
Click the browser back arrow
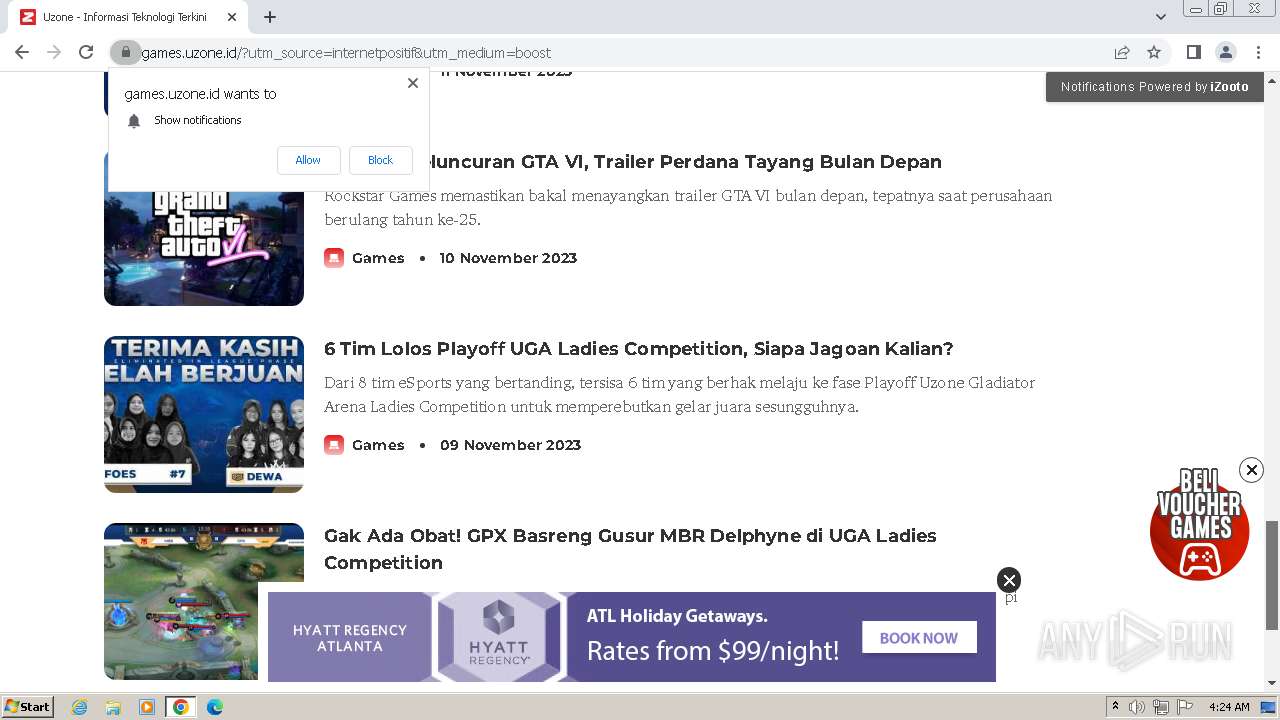(x=22, y=52)
